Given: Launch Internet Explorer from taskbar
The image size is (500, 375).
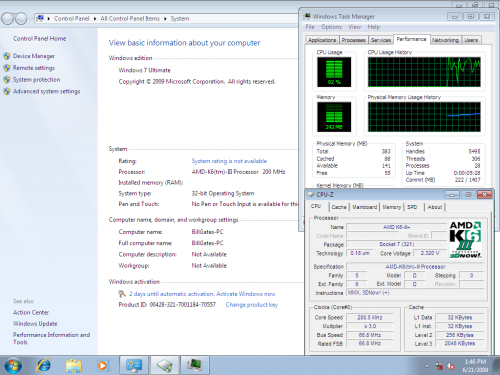Looking at the screenshot, I should [44, 365].
